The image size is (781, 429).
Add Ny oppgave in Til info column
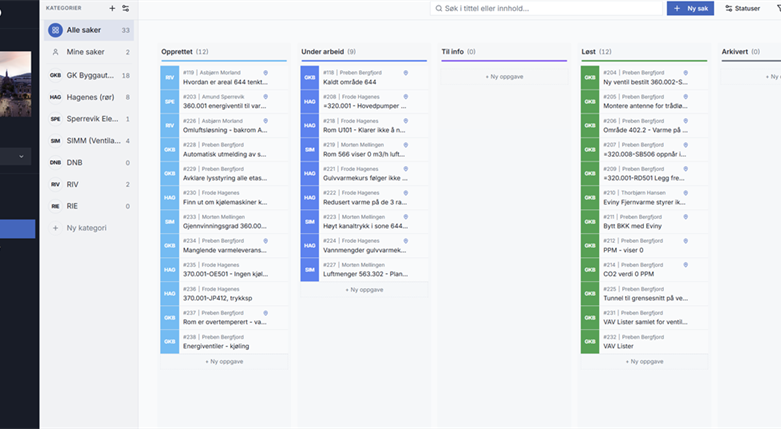504,77
